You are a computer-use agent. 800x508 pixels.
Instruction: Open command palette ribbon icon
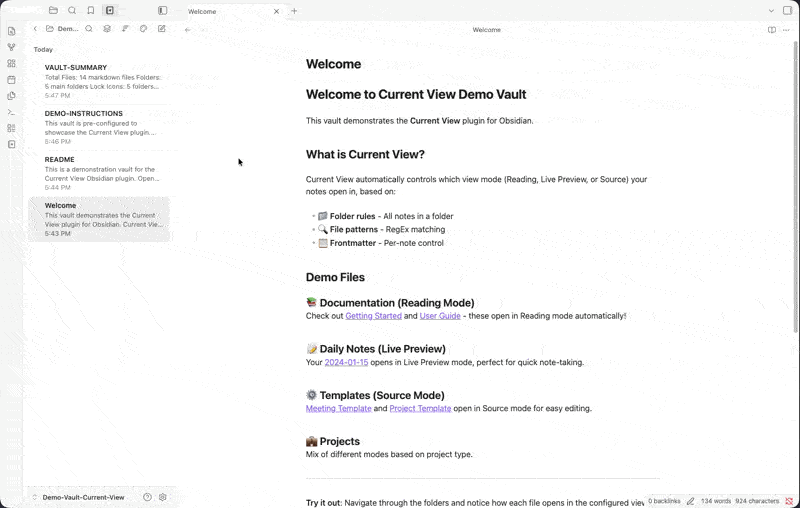click(x=12, y=112)
